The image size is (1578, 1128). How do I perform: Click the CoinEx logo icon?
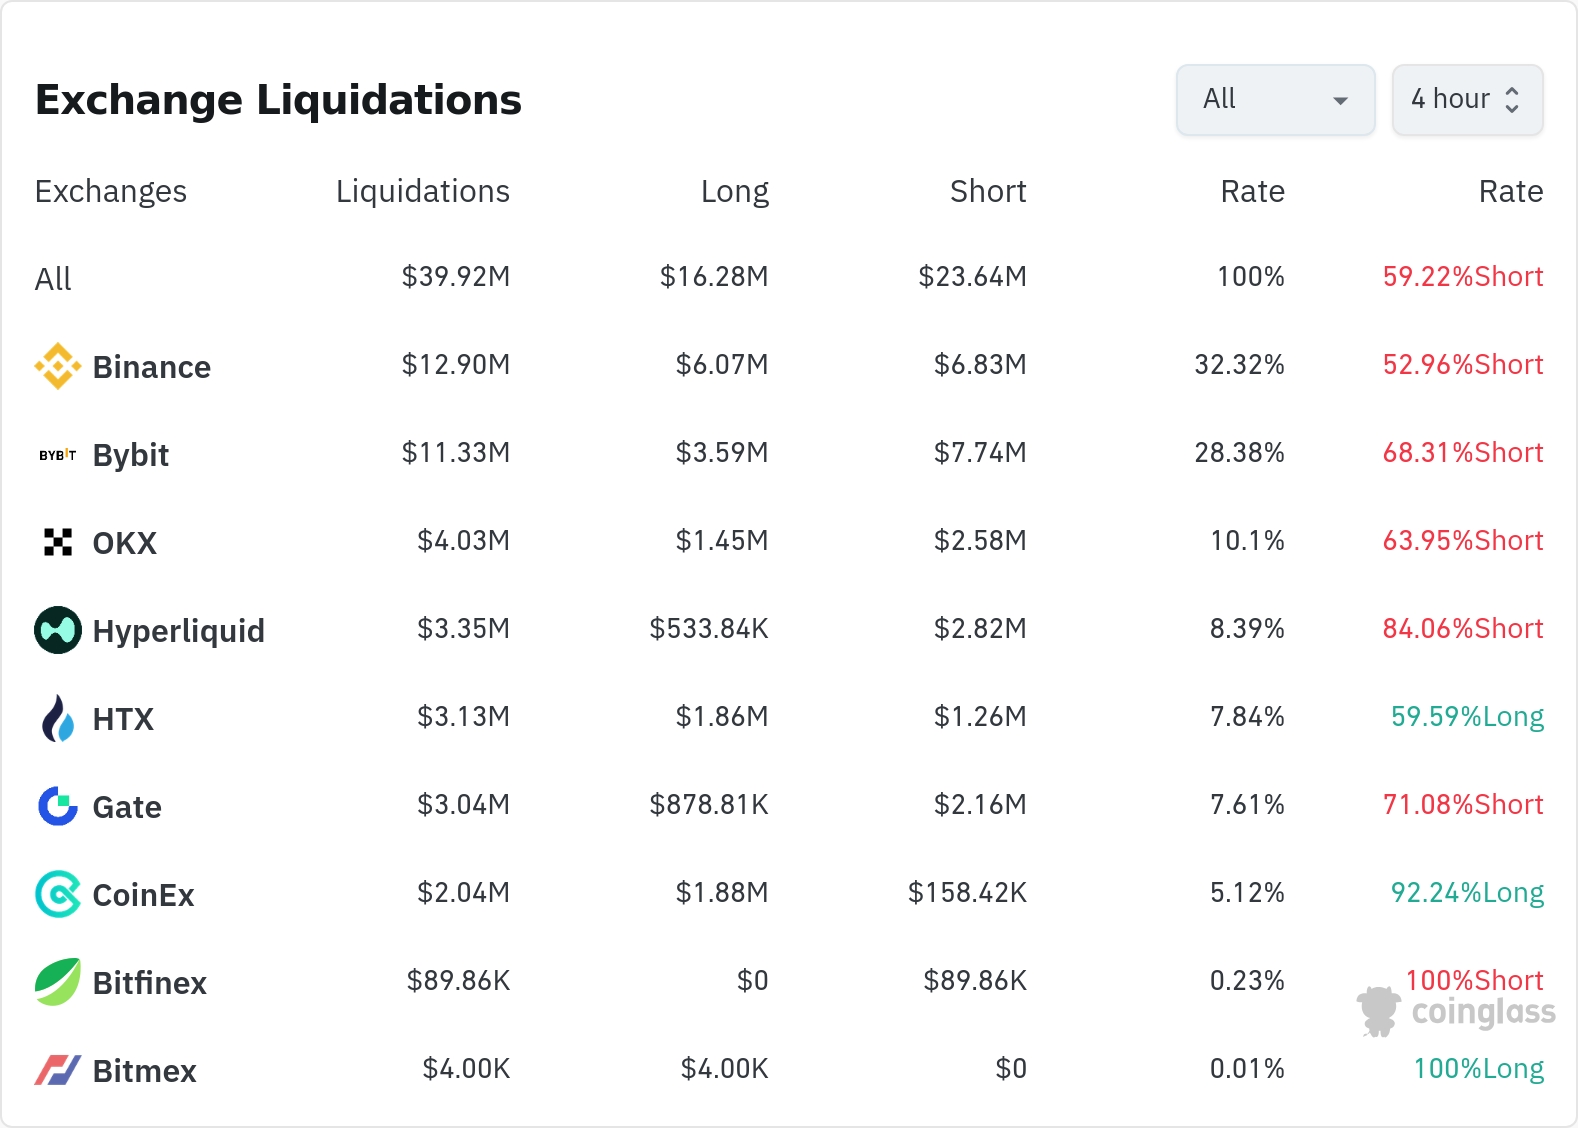tap(58, 894)
